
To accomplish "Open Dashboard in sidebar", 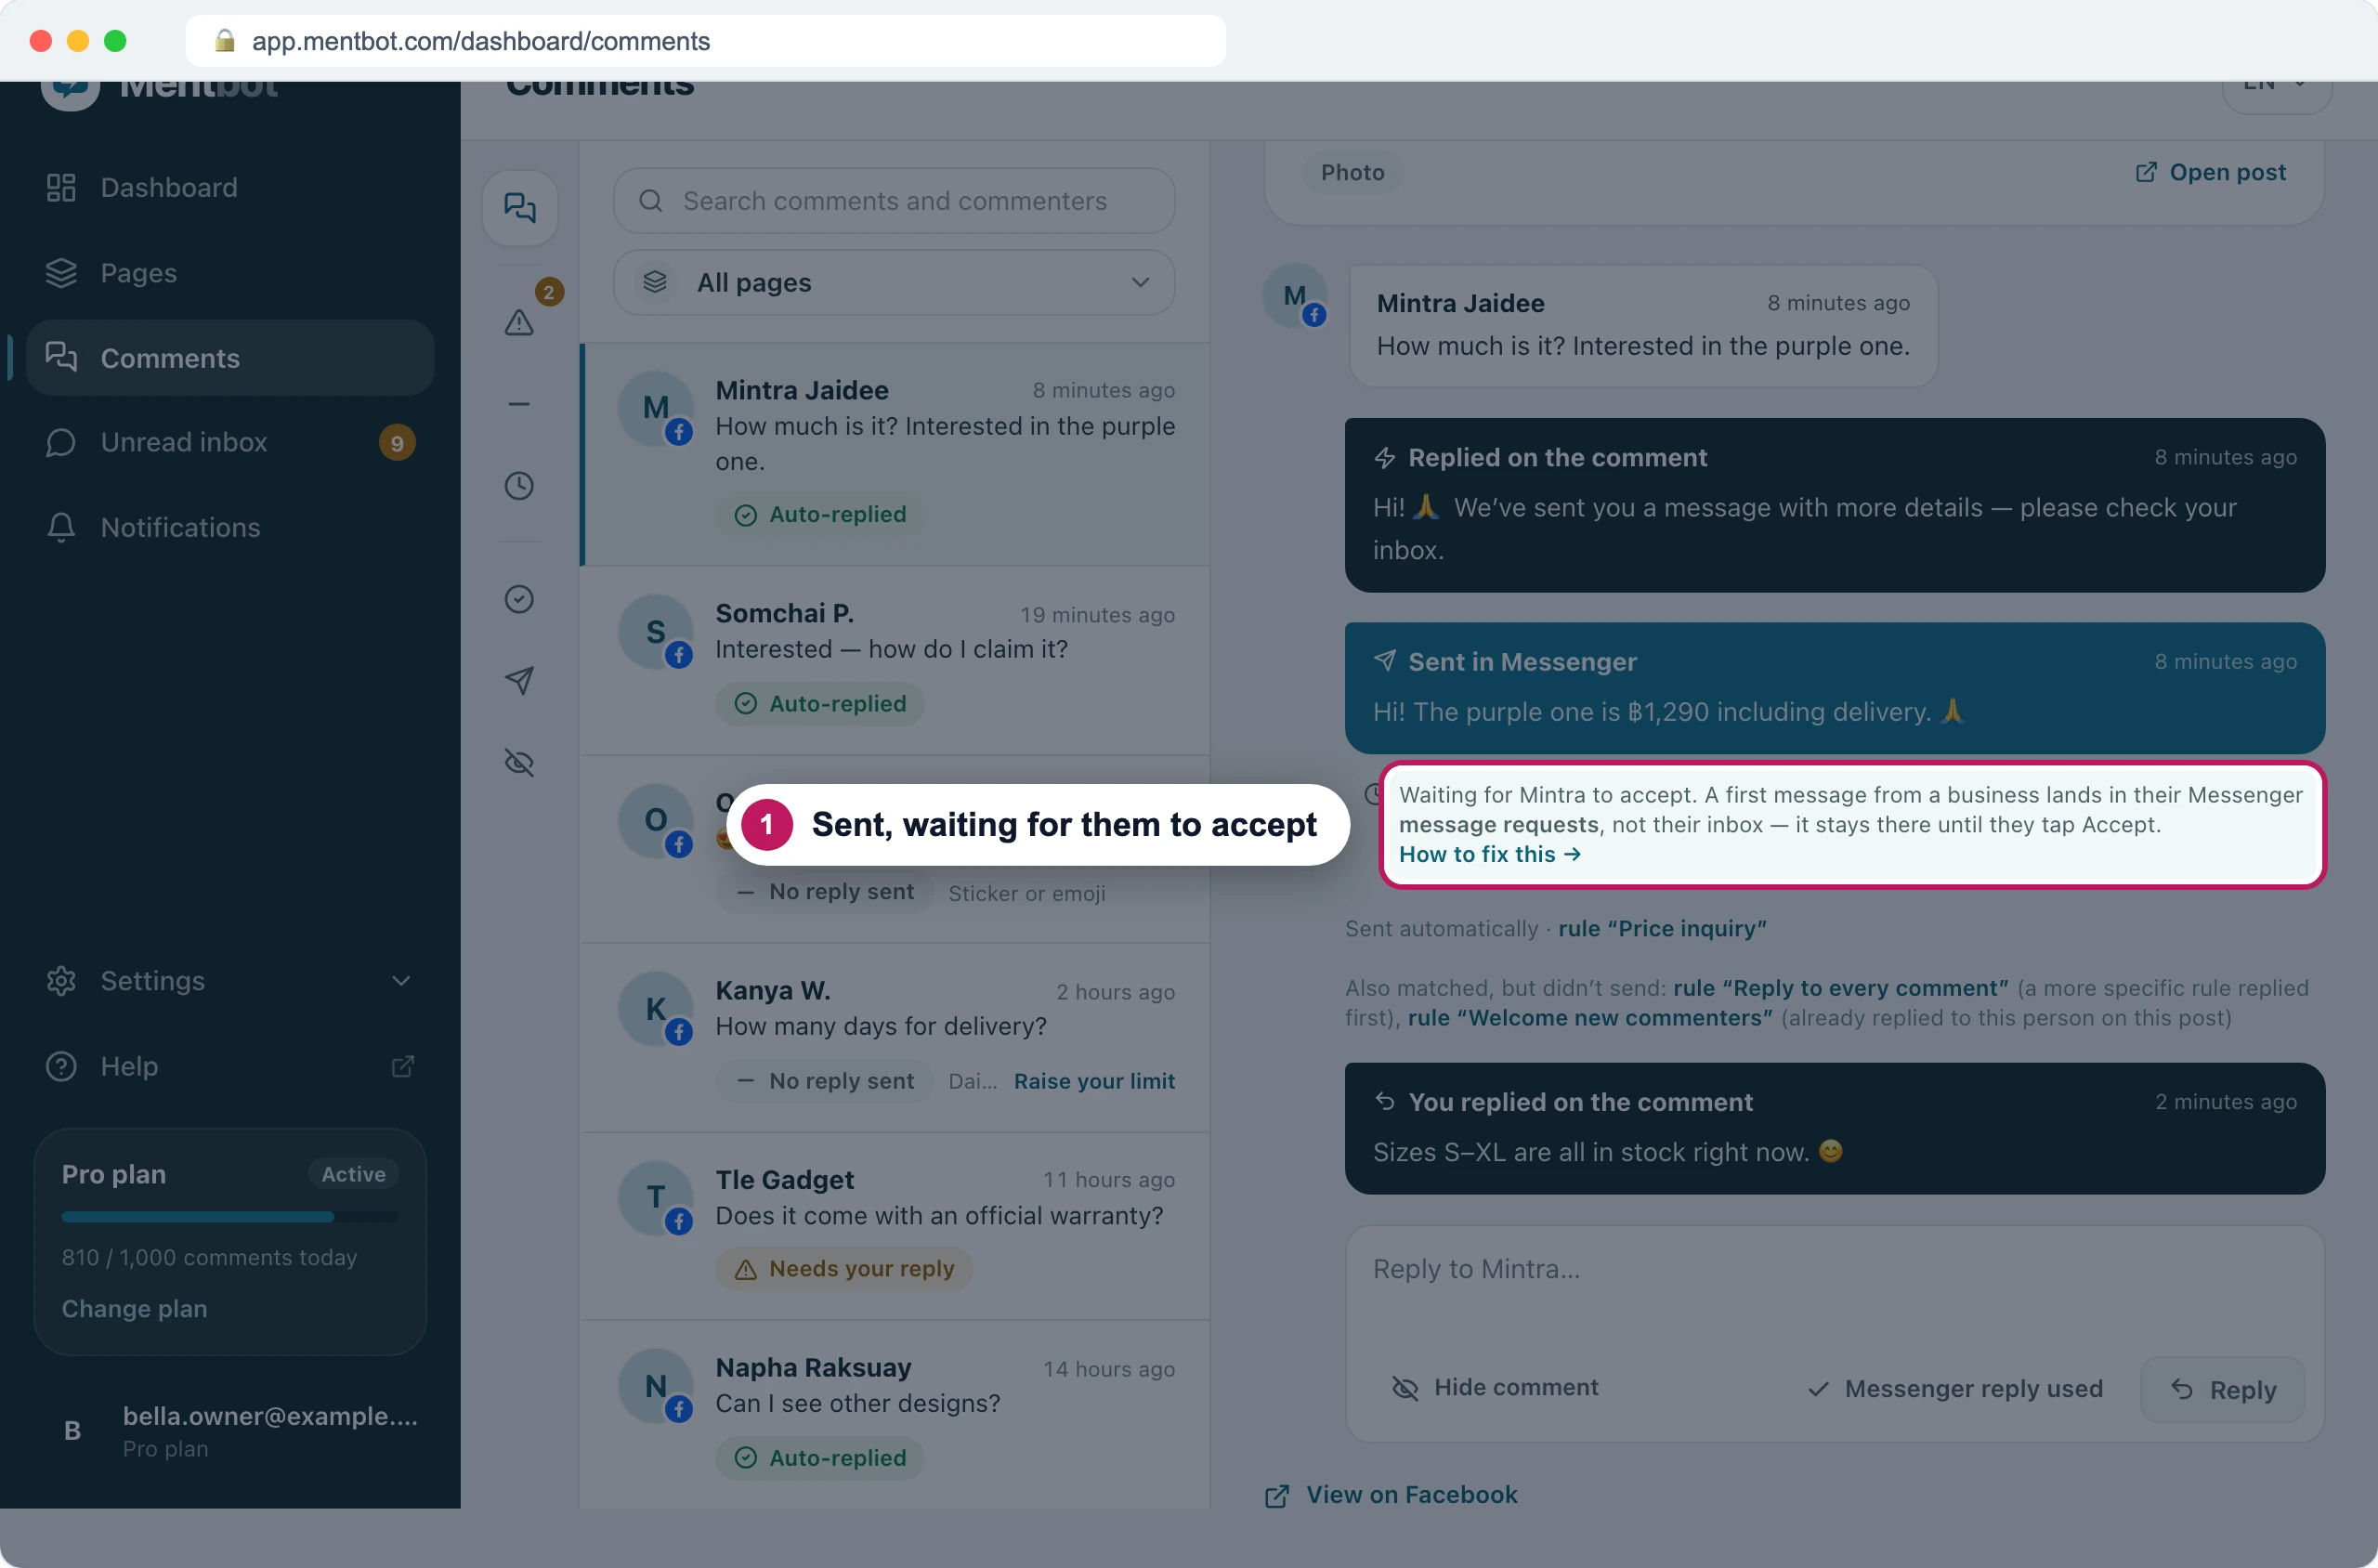I will point(230,187).
